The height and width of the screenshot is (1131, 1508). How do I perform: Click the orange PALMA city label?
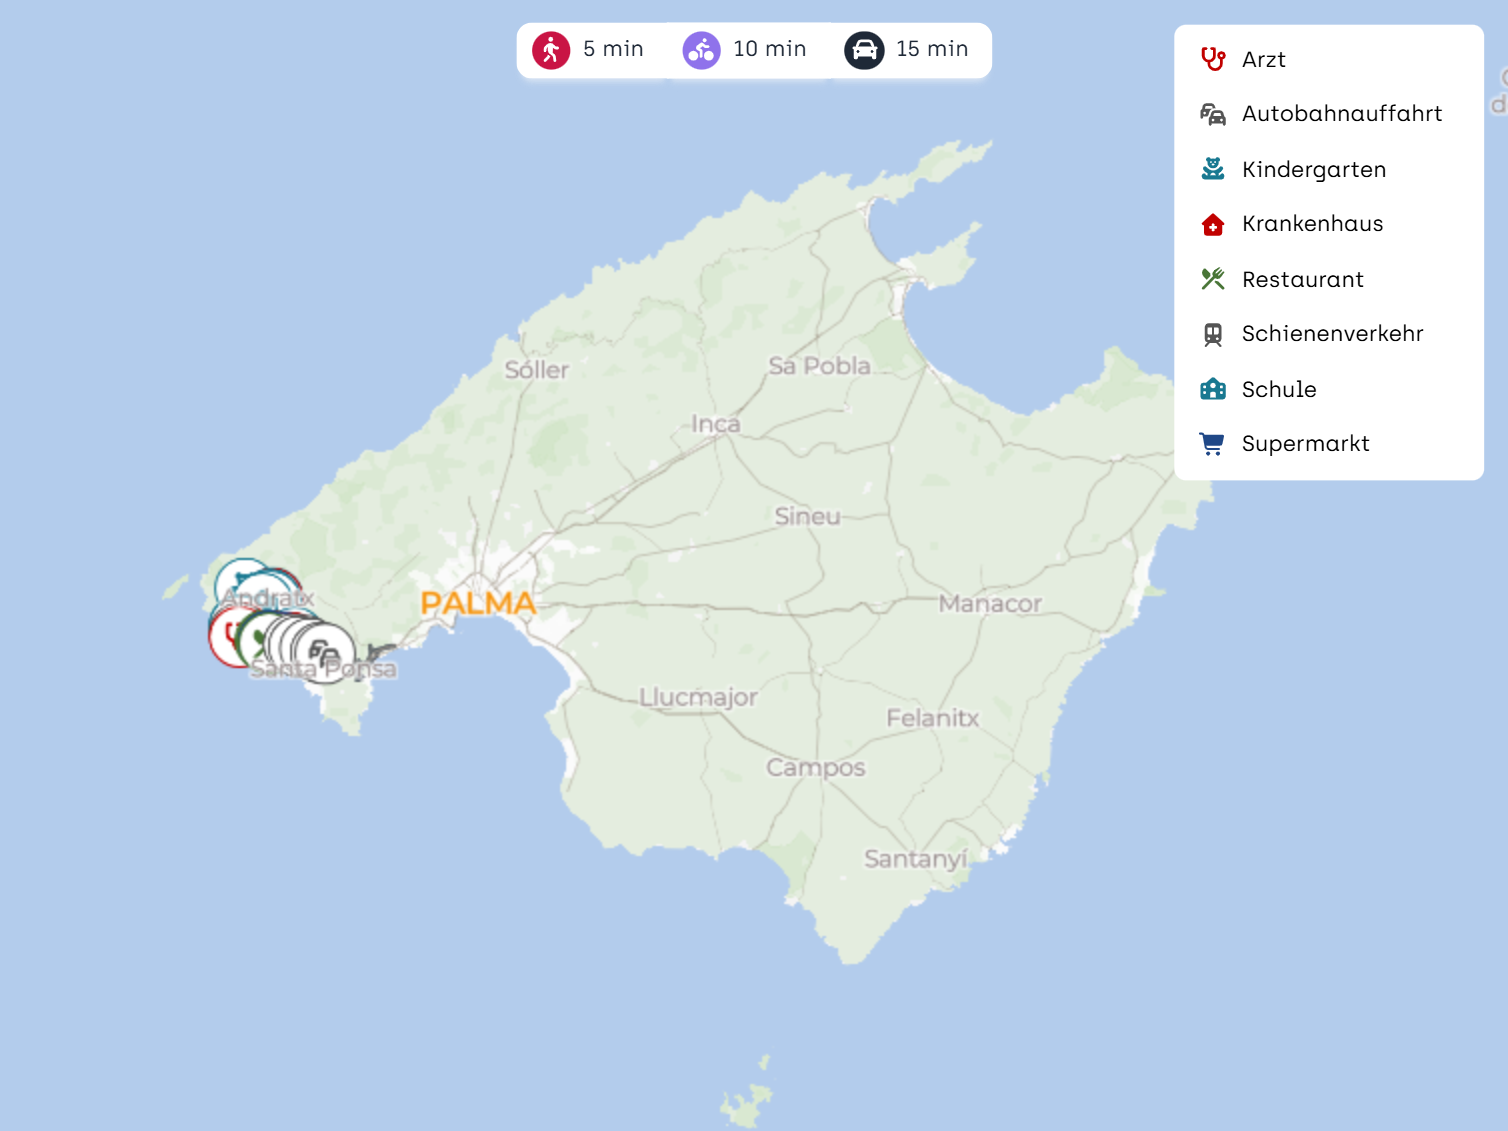click(478, 604)
